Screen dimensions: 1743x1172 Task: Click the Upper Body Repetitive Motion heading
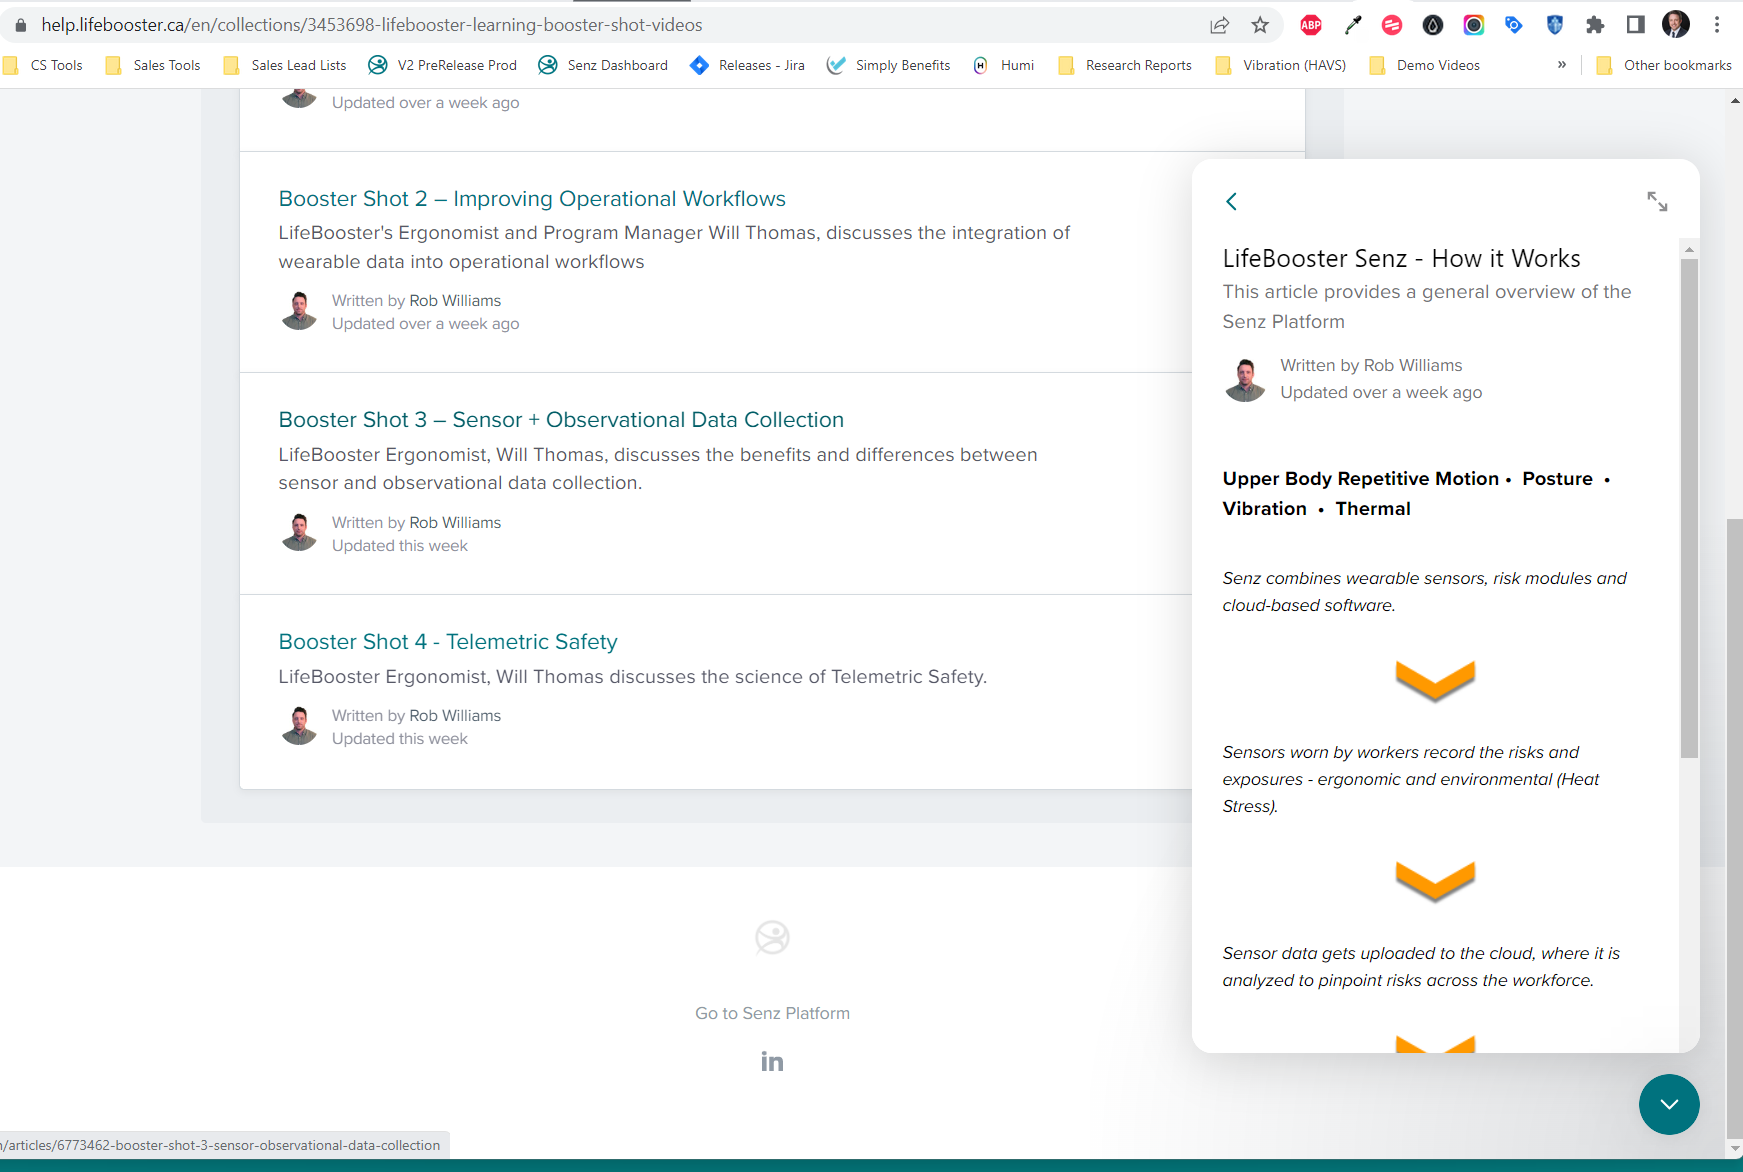(x=1360, y=479)
